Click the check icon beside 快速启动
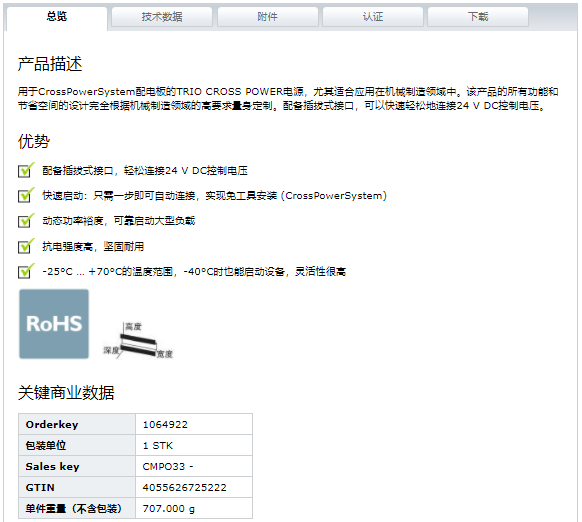The height and width of the screenshot is (522, 582). (26, 195)
